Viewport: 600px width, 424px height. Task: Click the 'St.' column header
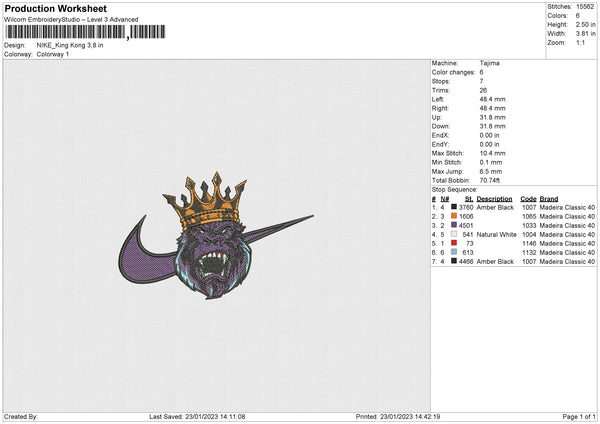(469, 199)
